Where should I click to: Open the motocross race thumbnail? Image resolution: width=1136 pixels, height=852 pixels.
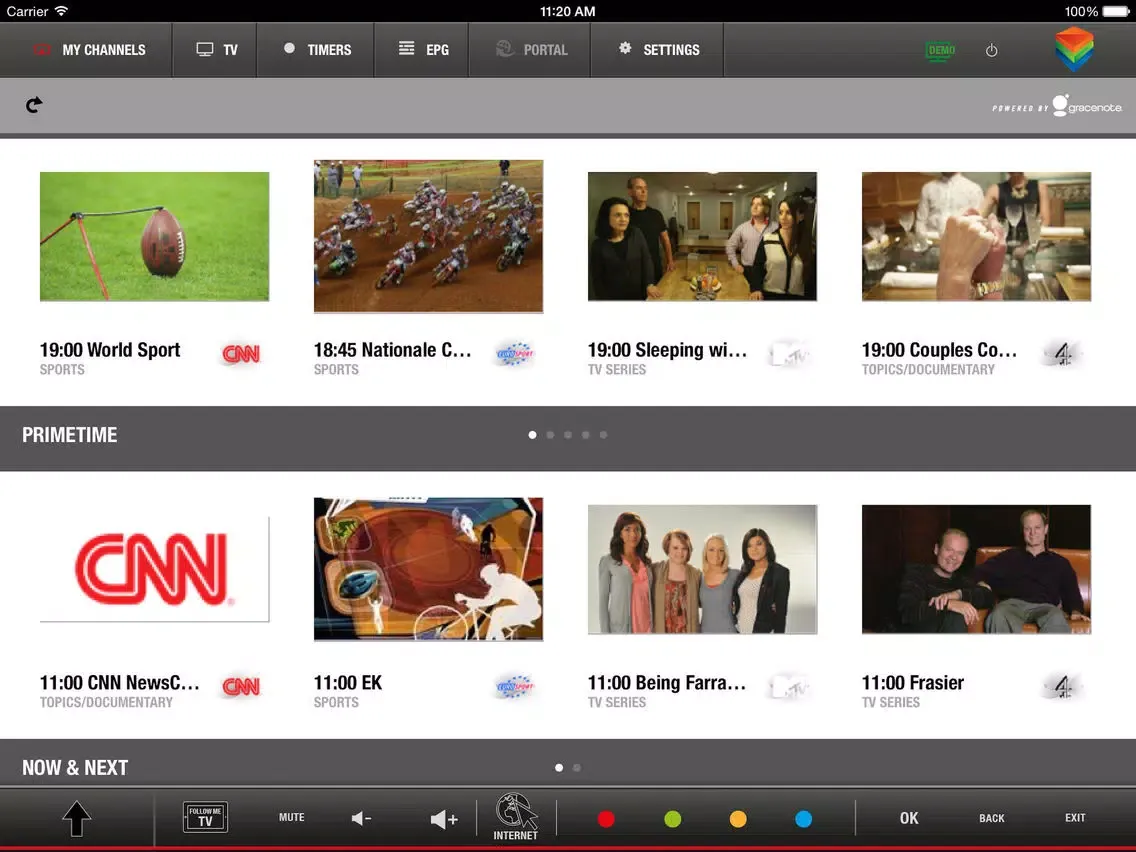(x=428, y=236)
